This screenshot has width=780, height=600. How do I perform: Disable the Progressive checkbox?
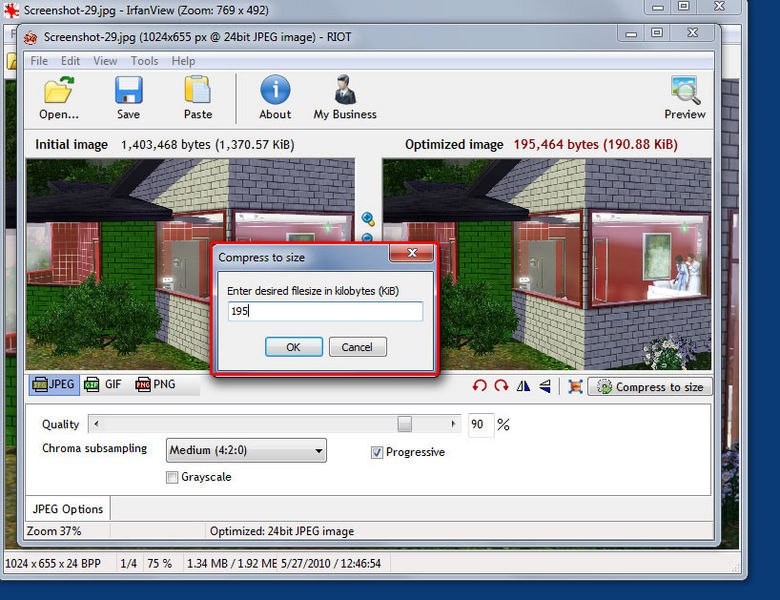(377, 452)
